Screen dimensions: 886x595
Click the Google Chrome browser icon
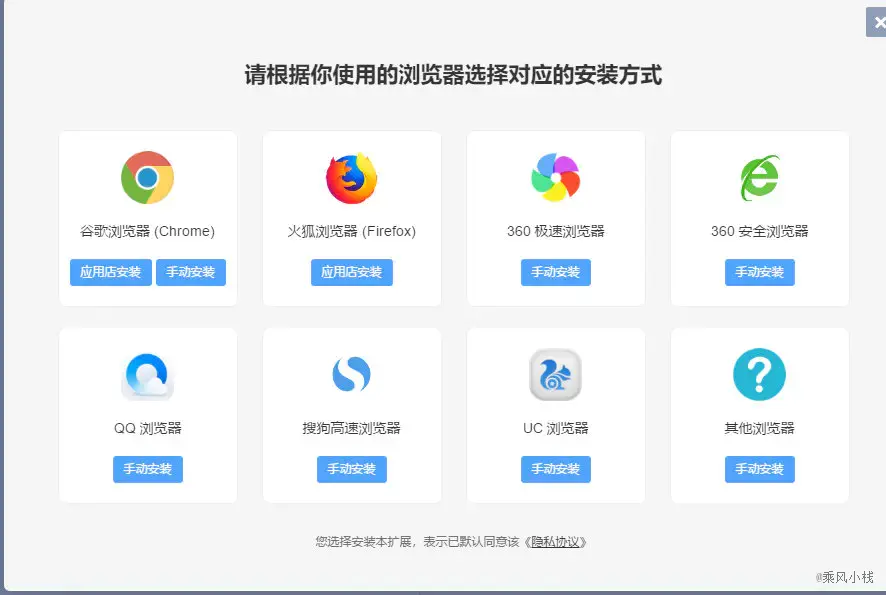(x=147, y=177)
